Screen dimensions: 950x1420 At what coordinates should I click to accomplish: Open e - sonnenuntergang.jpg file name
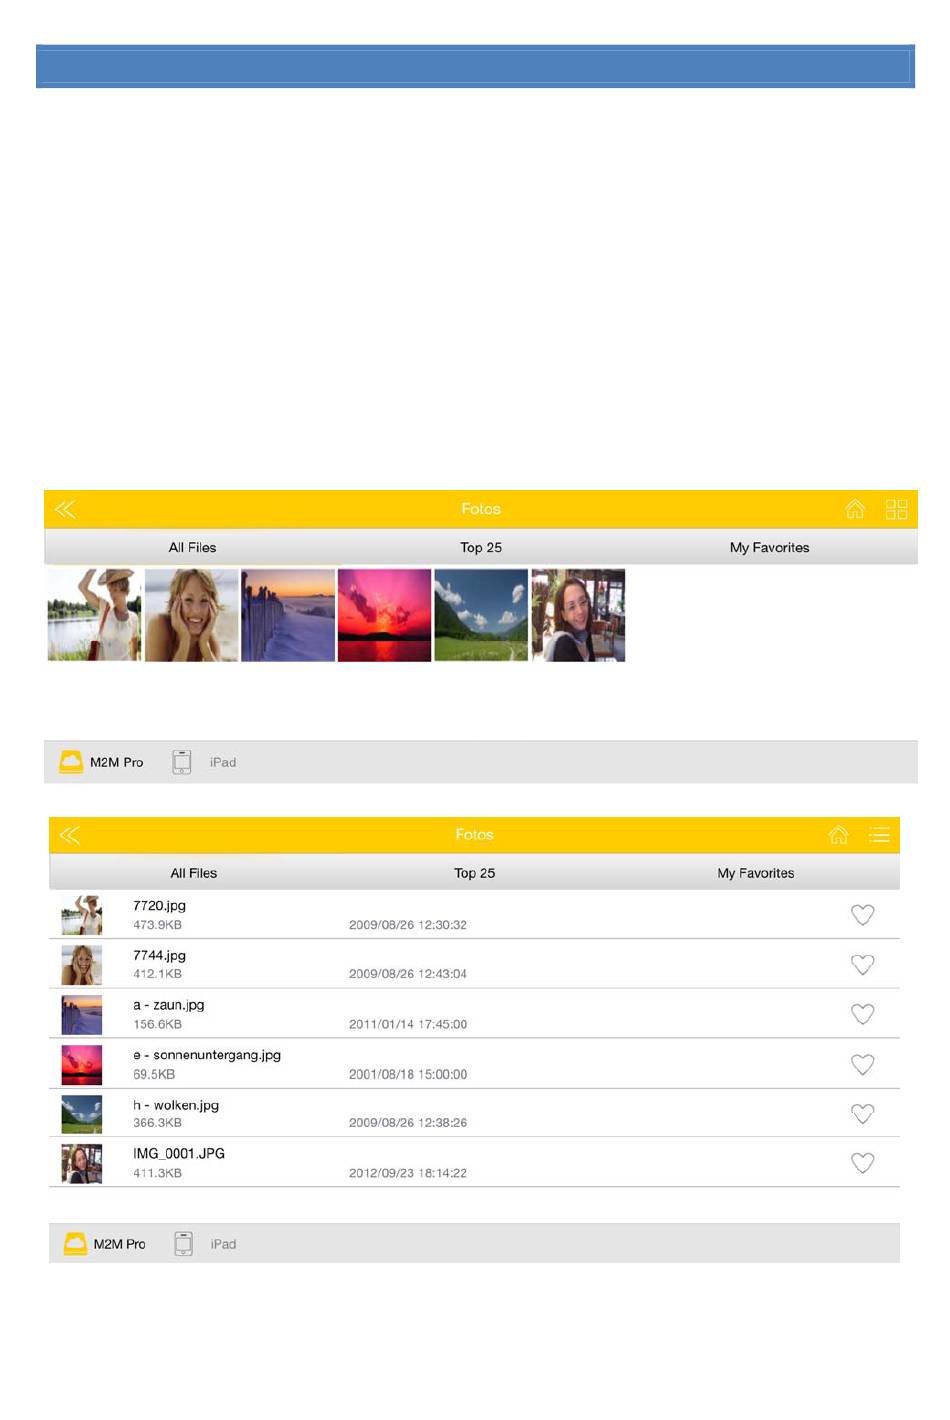coord(207,1055)
